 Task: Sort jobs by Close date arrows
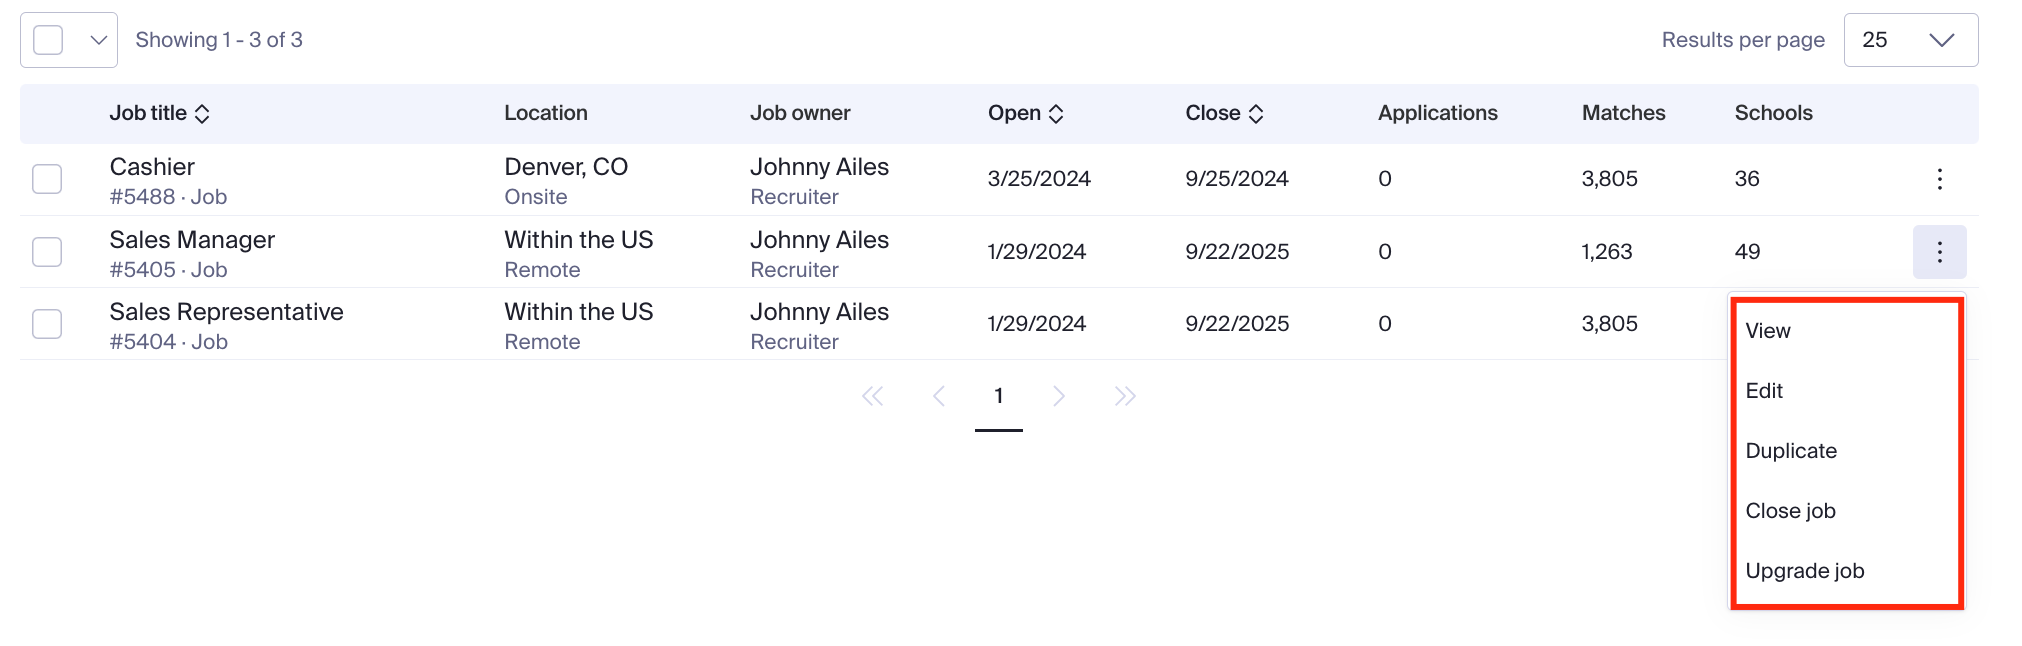[1256, 114]
